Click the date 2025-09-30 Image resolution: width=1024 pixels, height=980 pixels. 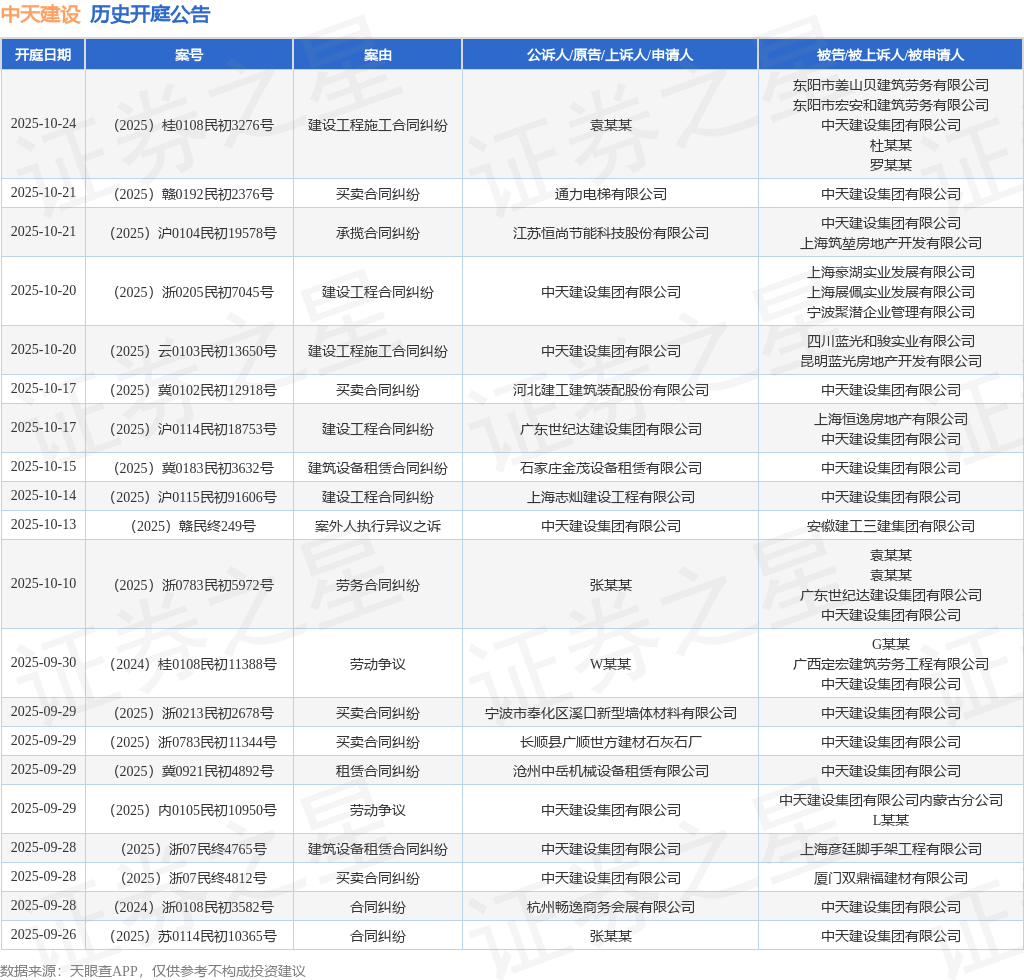point(43,663)
